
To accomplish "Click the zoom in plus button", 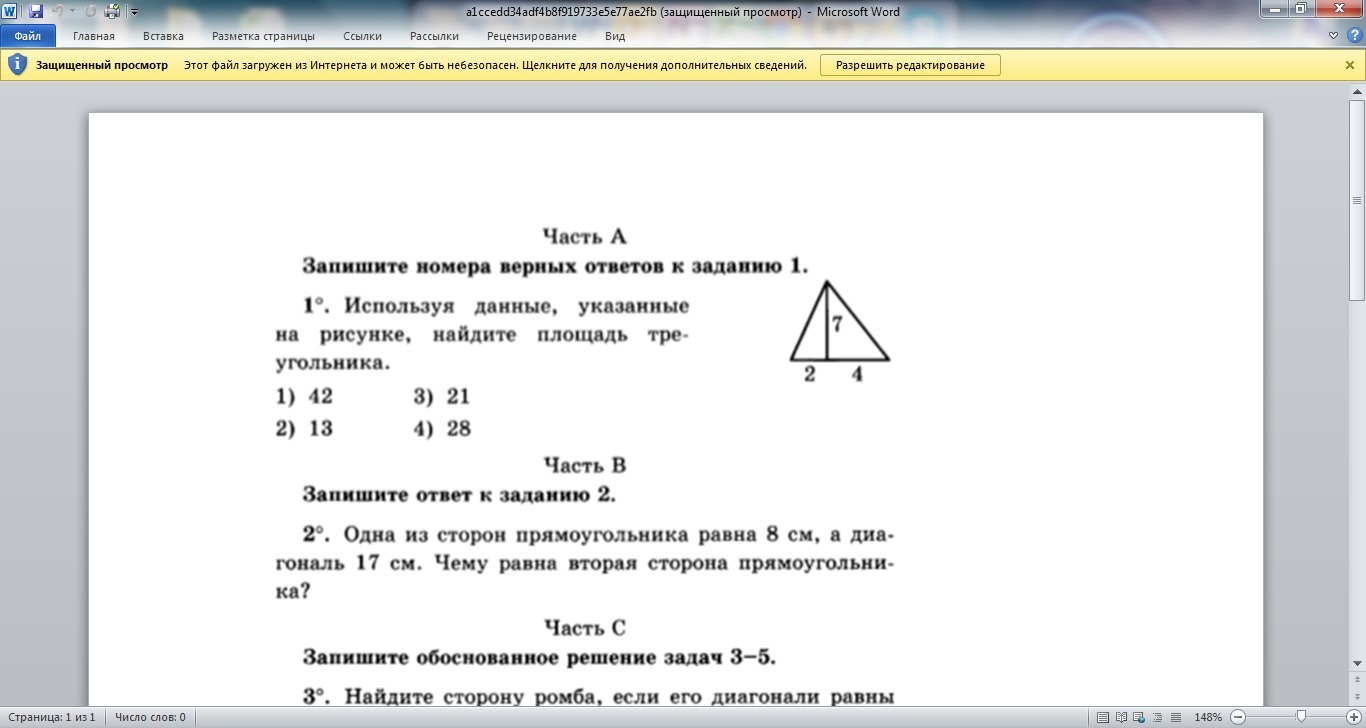I will pos(1354,717).
